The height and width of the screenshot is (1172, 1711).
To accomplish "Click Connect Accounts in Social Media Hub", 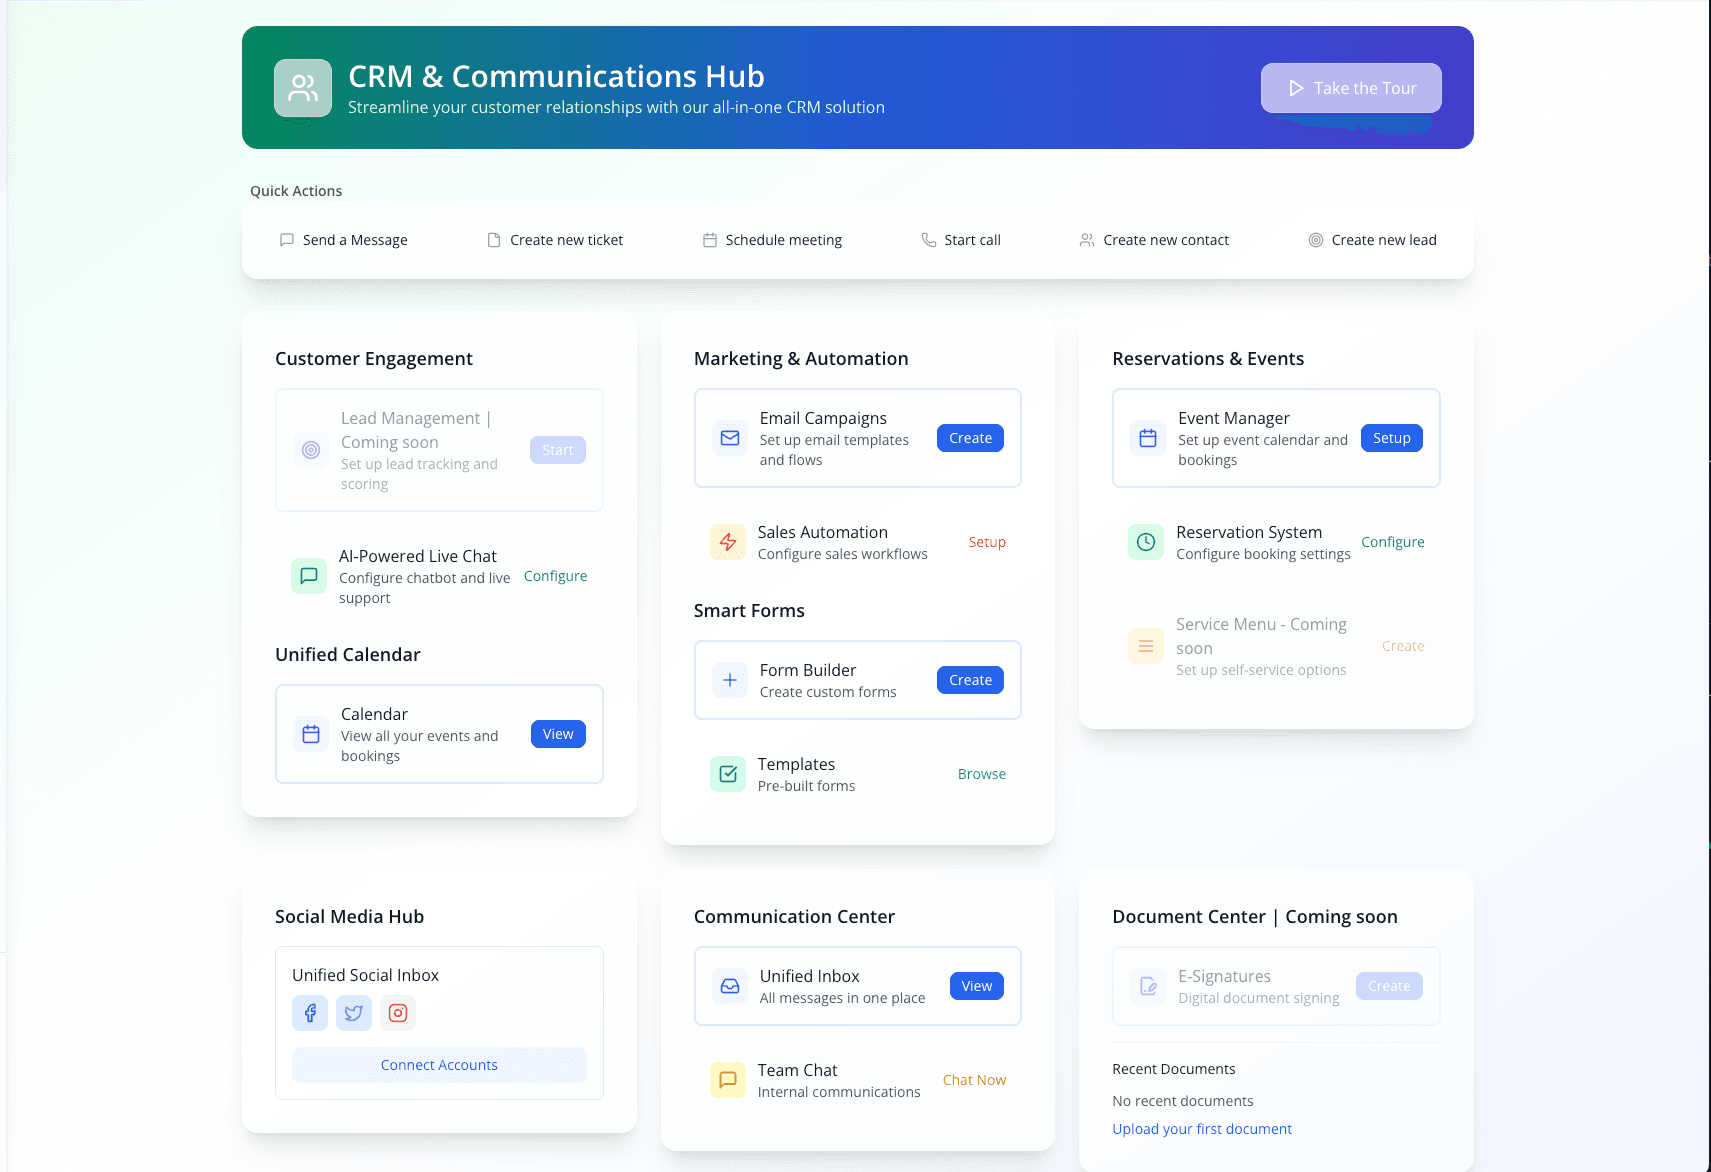I will click(438, 1064).
